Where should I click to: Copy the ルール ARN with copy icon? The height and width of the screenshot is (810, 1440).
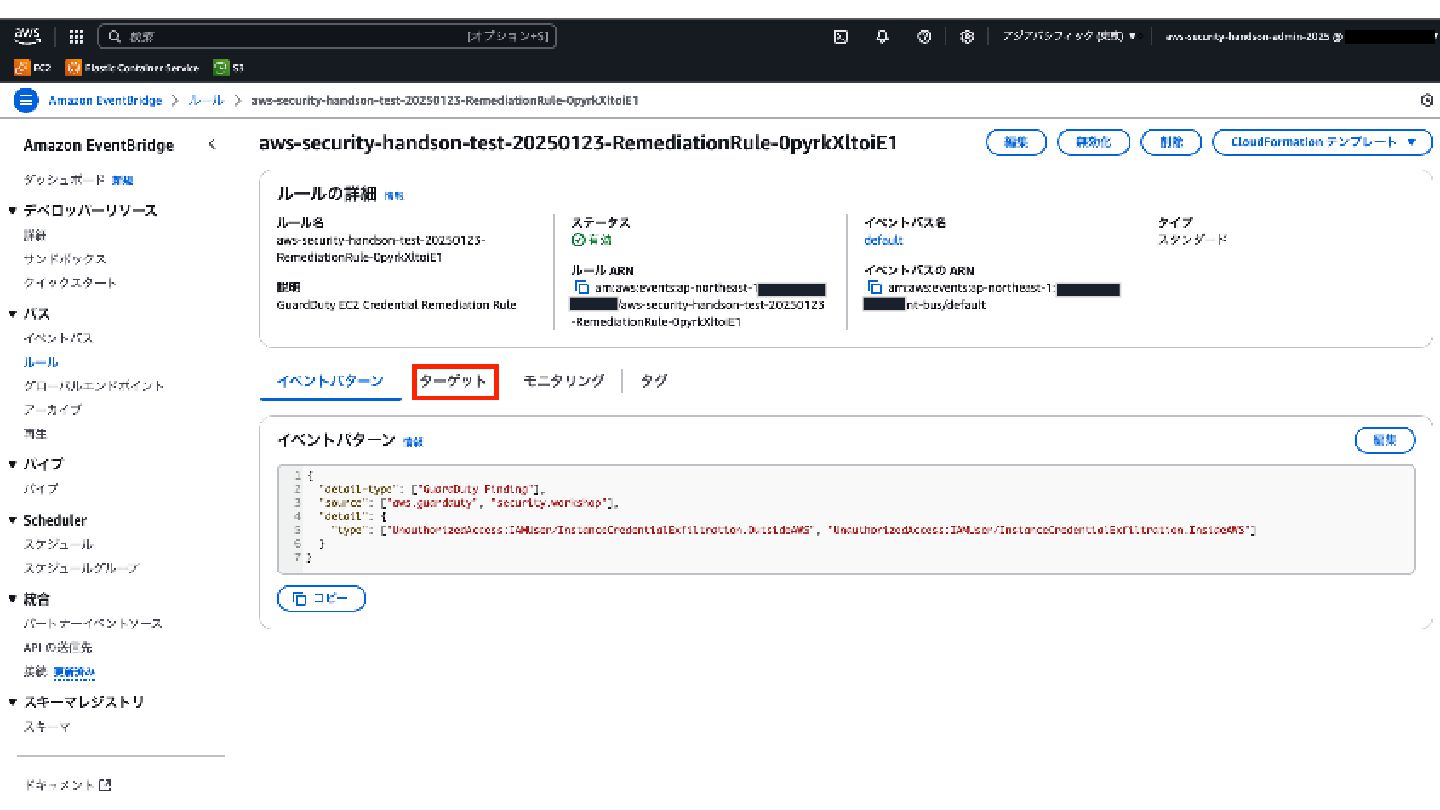pyautogui.click(x=582, y=287)
